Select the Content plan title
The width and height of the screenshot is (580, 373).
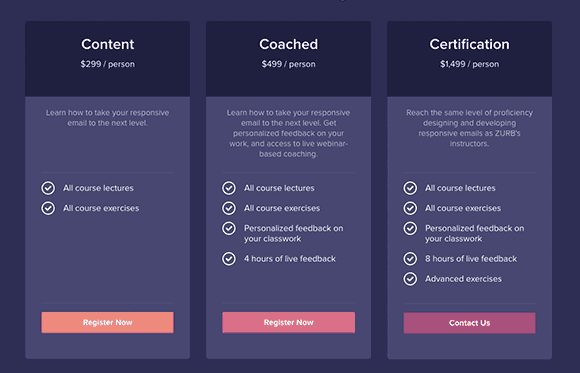click(108, 44)
